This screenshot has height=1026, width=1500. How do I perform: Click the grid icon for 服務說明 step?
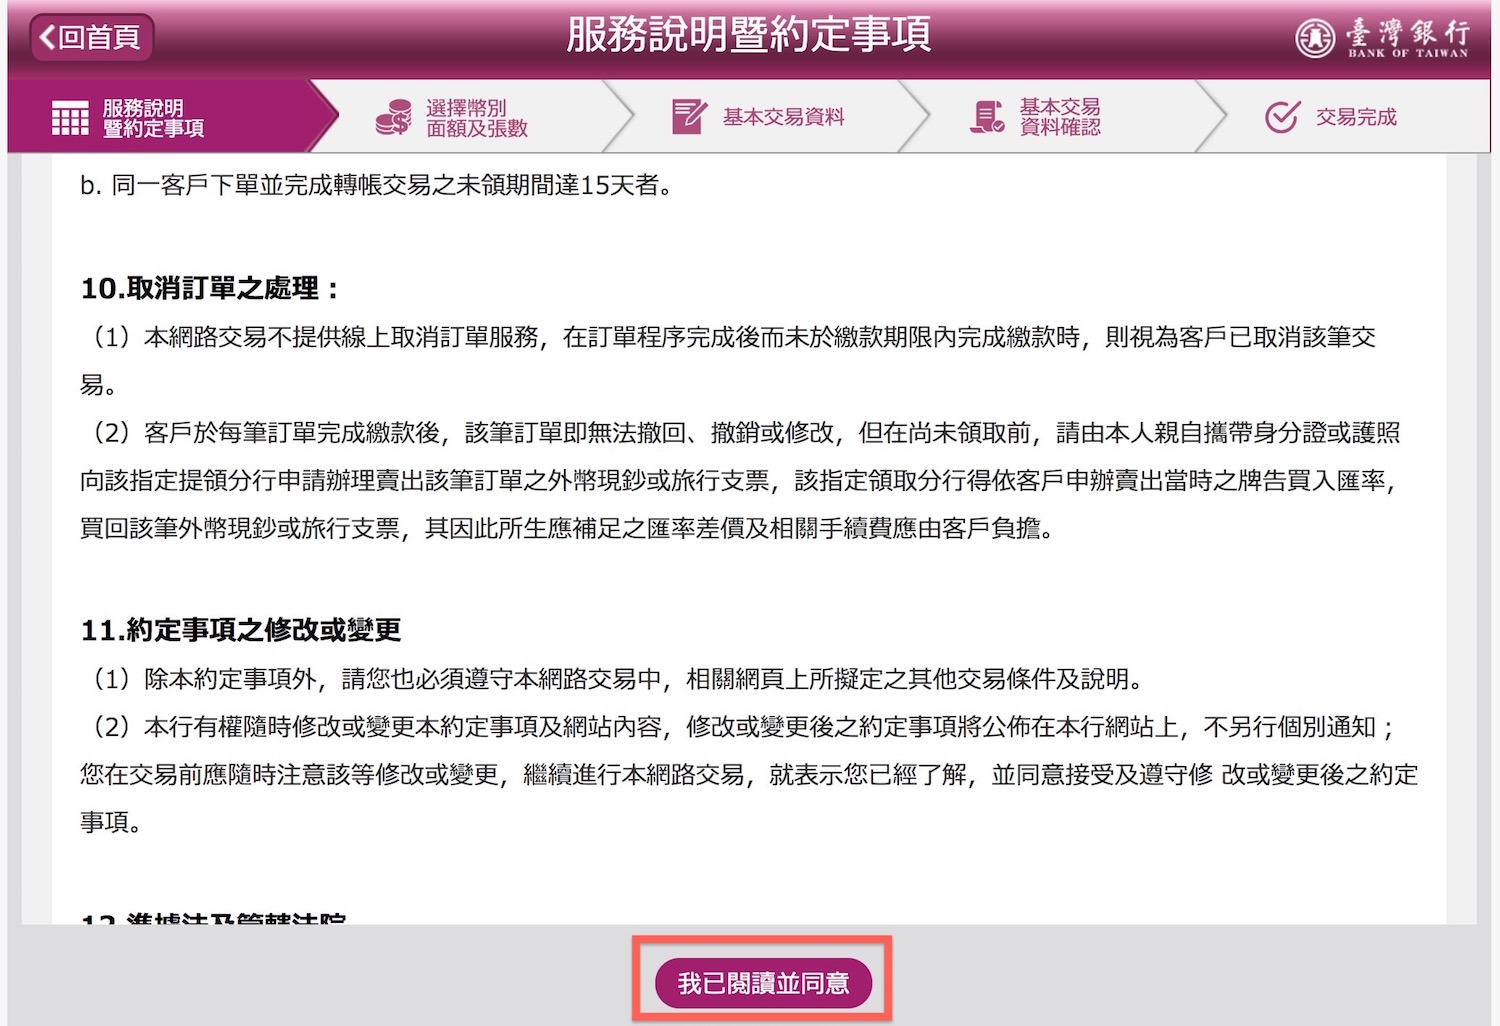pos(70,118)
